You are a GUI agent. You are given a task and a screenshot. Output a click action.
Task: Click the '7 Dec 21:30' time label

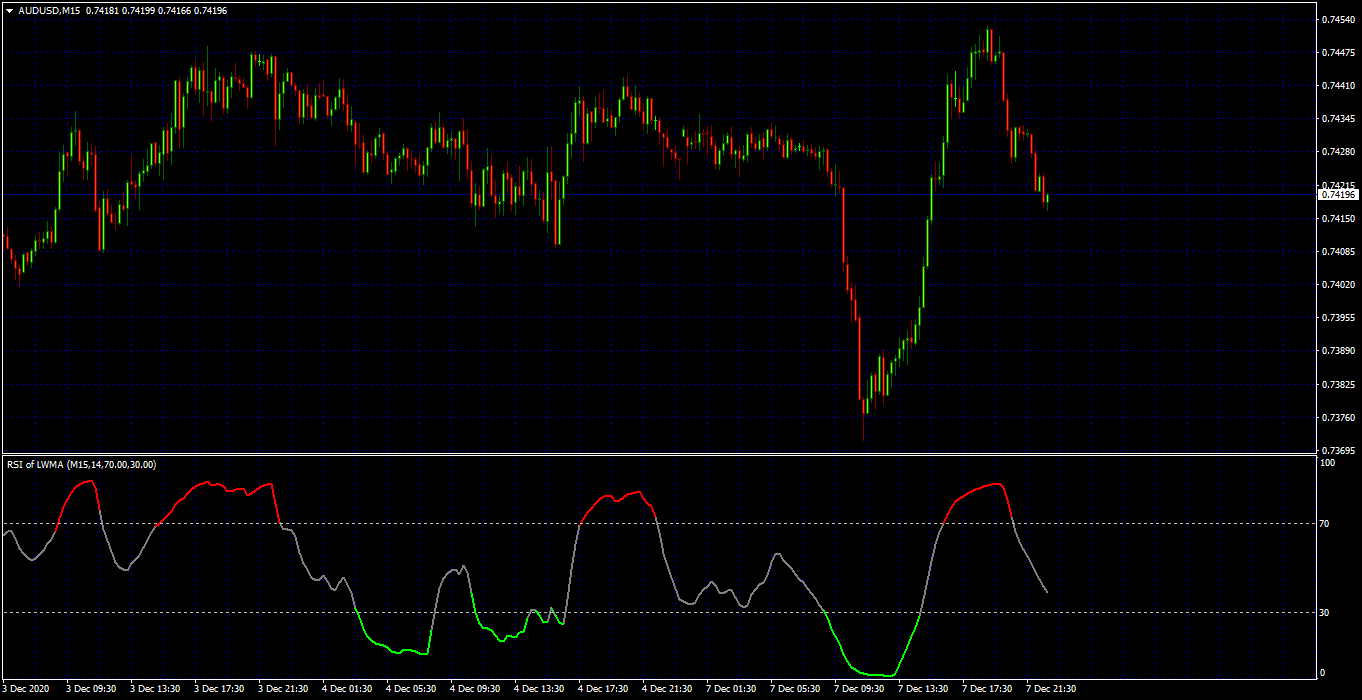pos(1051,689)
